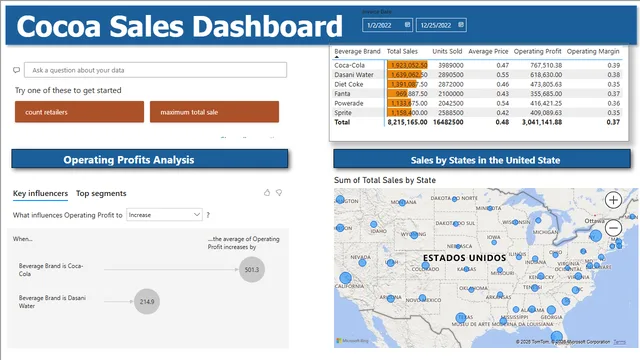640x360 pixels.
Task: Click total Operating Profit 3,041,141.88
Action: click(542, 122)
